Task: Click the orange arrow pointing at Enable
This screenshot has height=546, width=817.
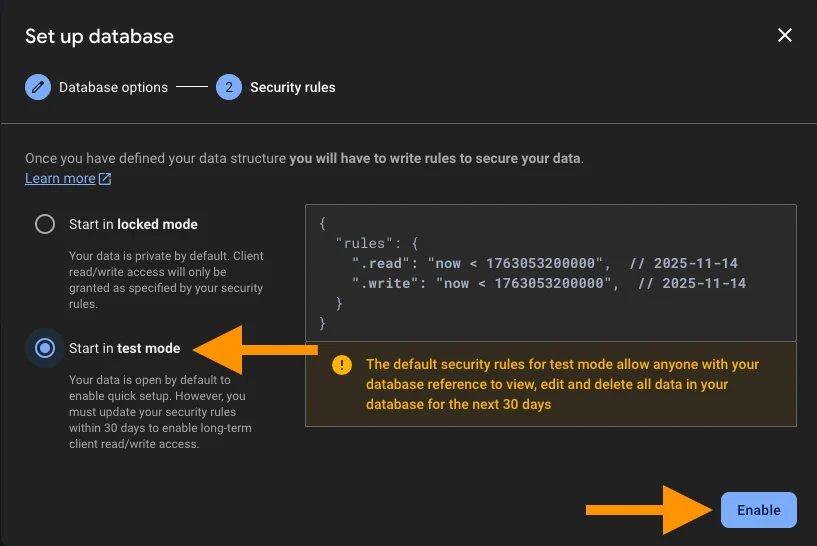Action: pyautogui.click(x=650, y=510)
